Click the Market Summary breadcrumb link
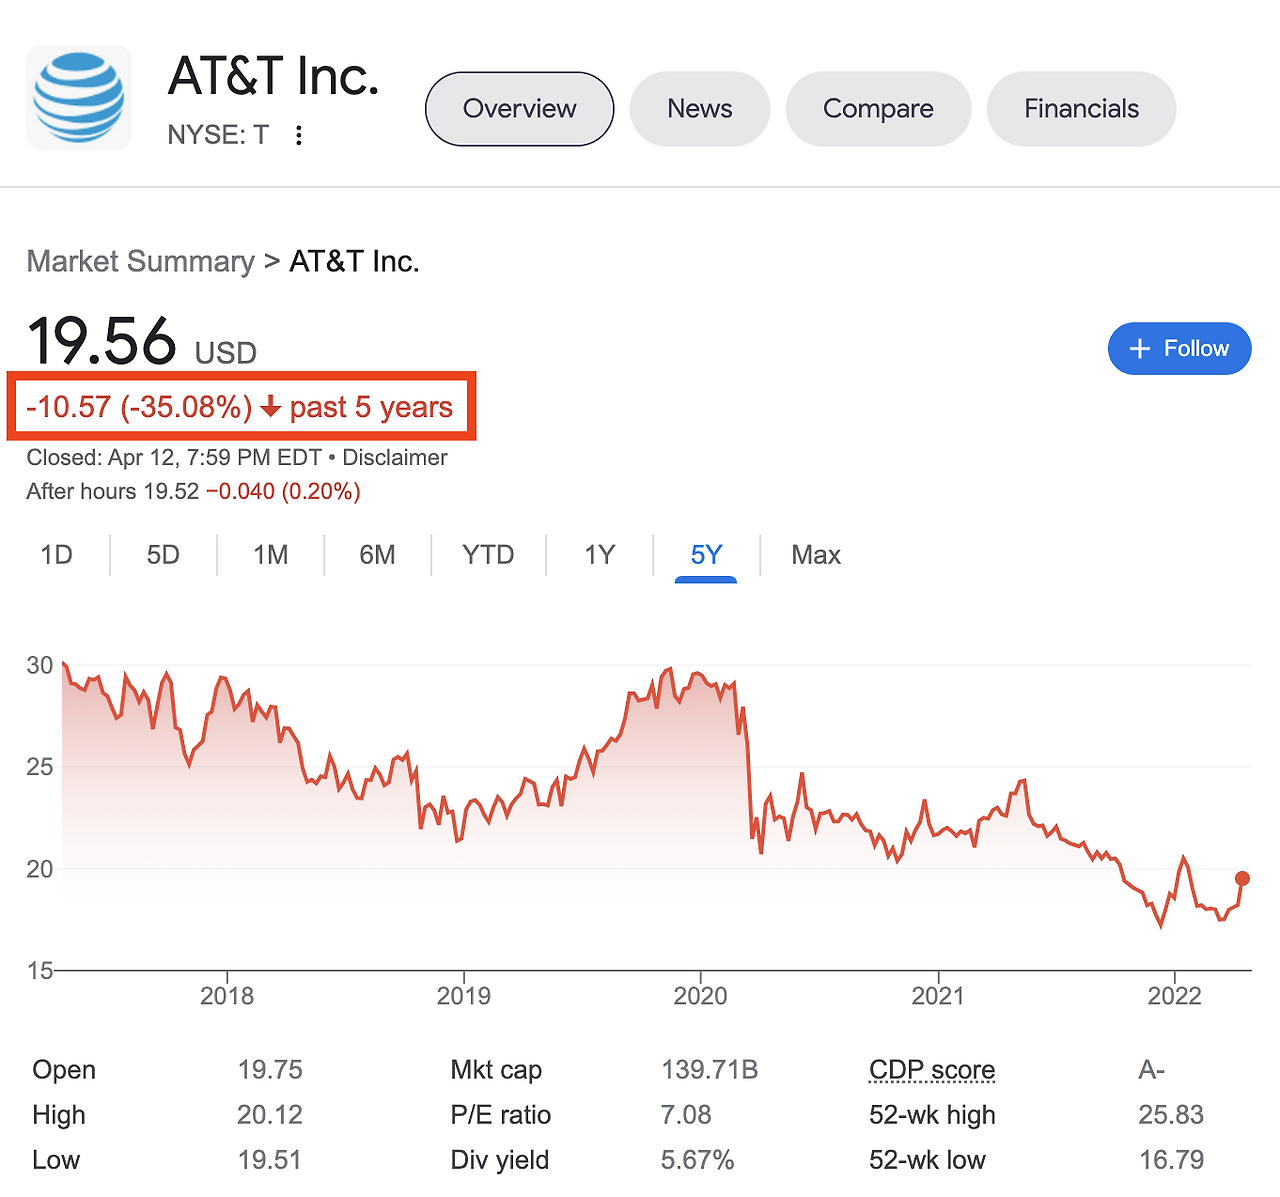1280x1197 pixels. coord(140,261)
